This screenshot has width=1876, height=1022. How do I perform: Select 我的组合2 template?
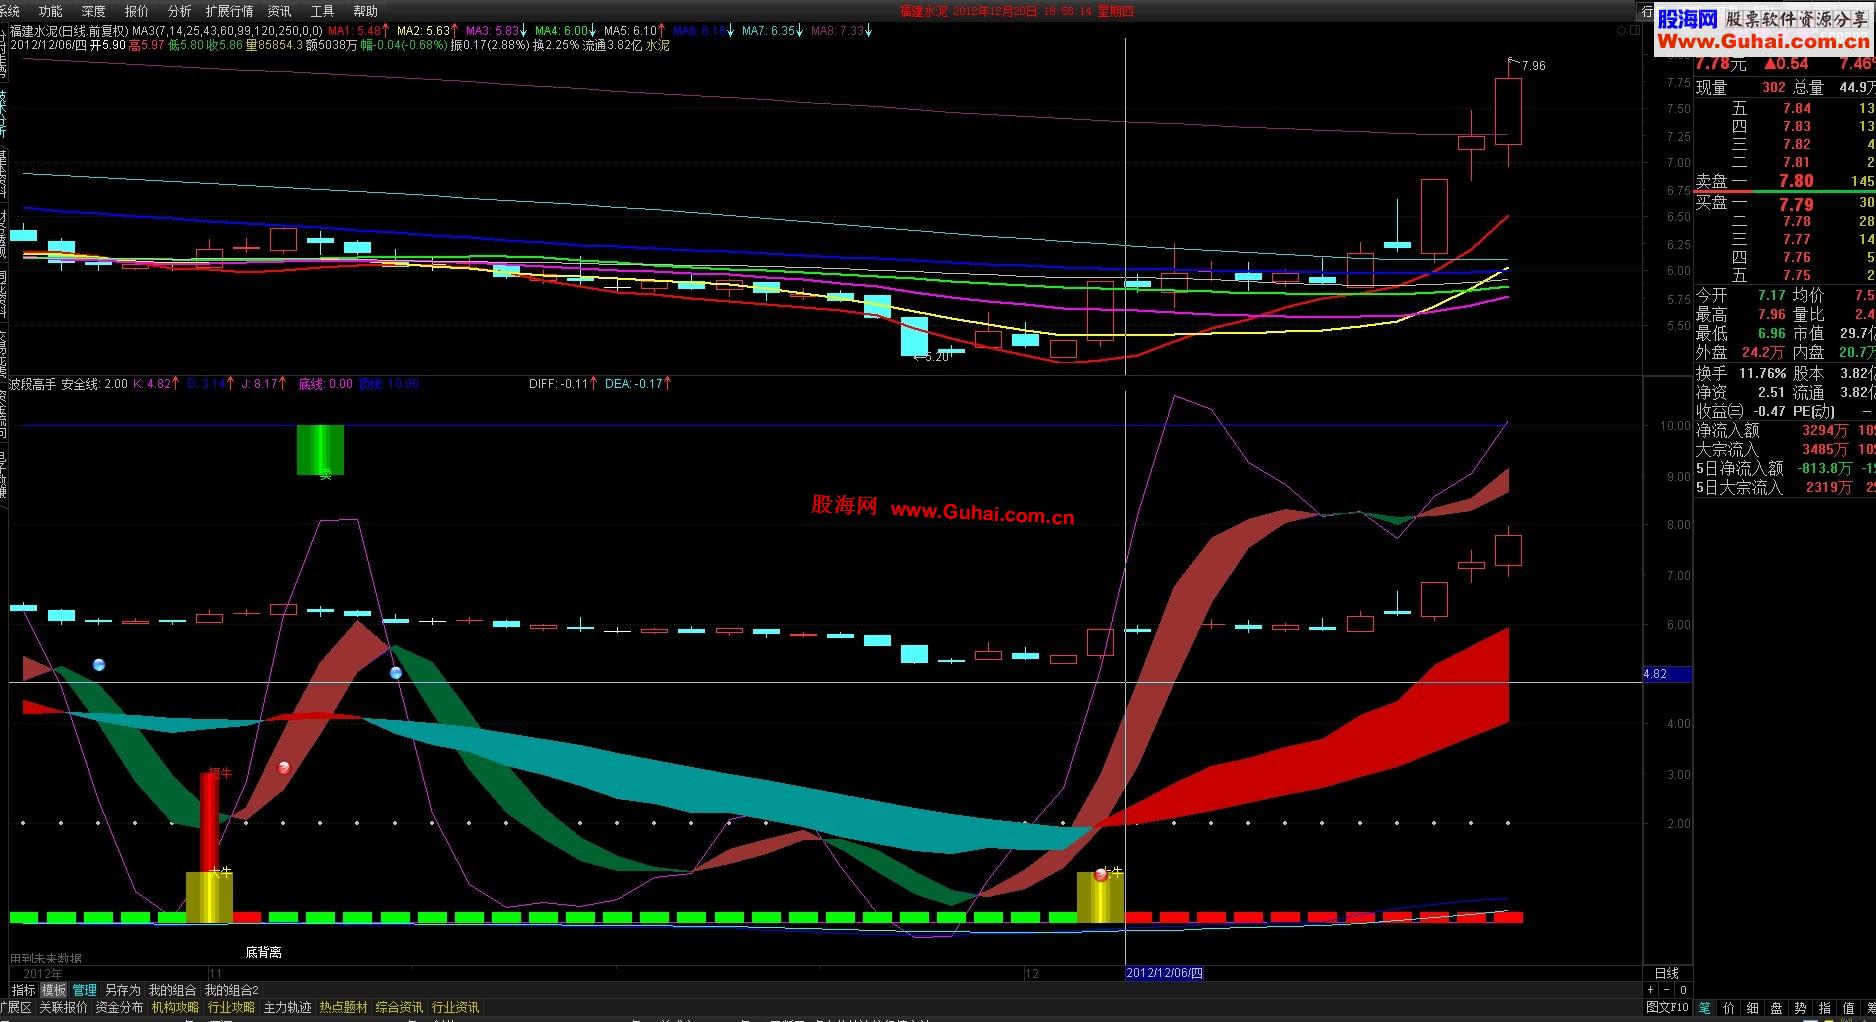[231, 990]
